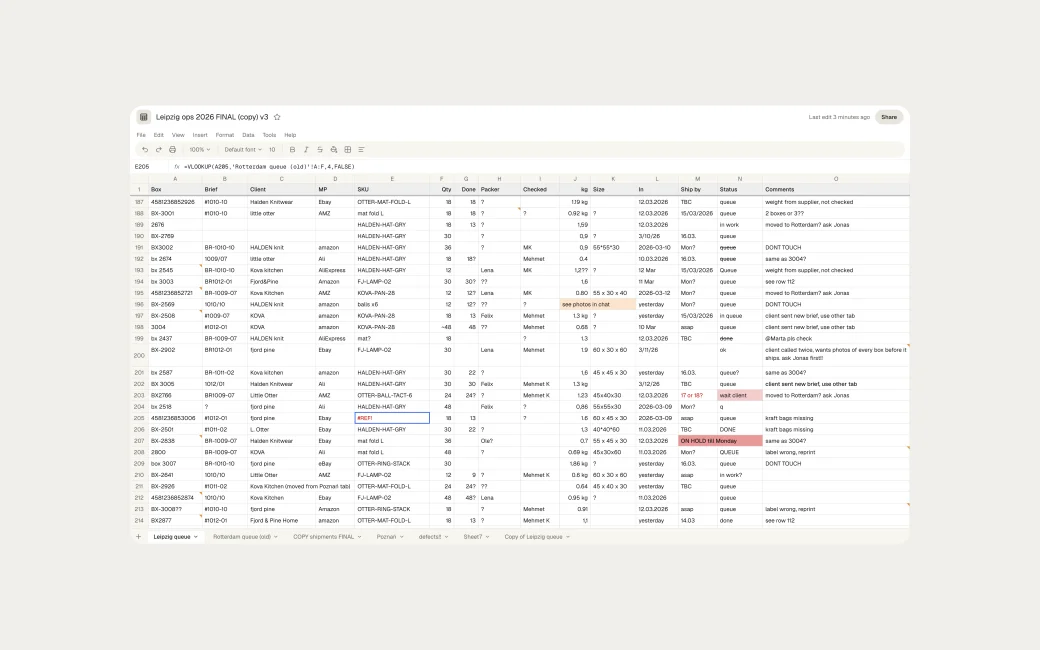The width and height of the screenshot is (1040, 650).
Task: Click the 'BX-3008??' box cell
Action: click(x=175, y=509)
